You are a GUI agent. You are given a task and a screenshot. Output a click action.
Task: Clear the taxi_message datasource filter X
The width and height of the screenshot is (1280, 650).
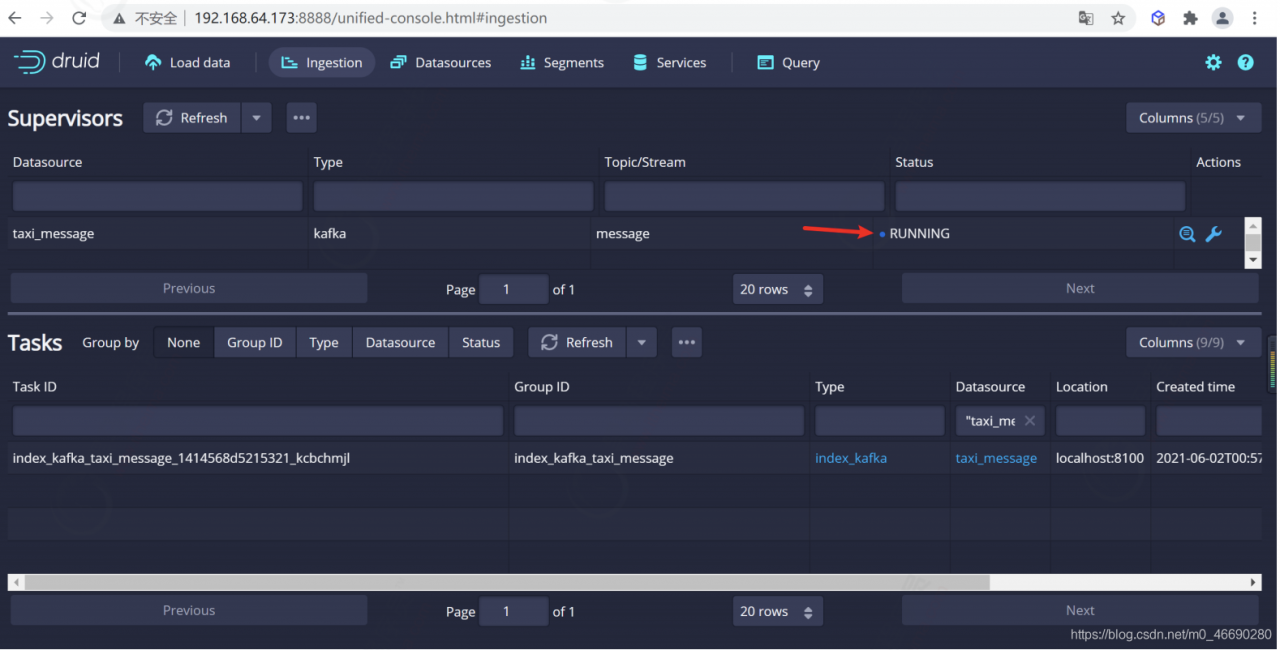click(1030, 421)
